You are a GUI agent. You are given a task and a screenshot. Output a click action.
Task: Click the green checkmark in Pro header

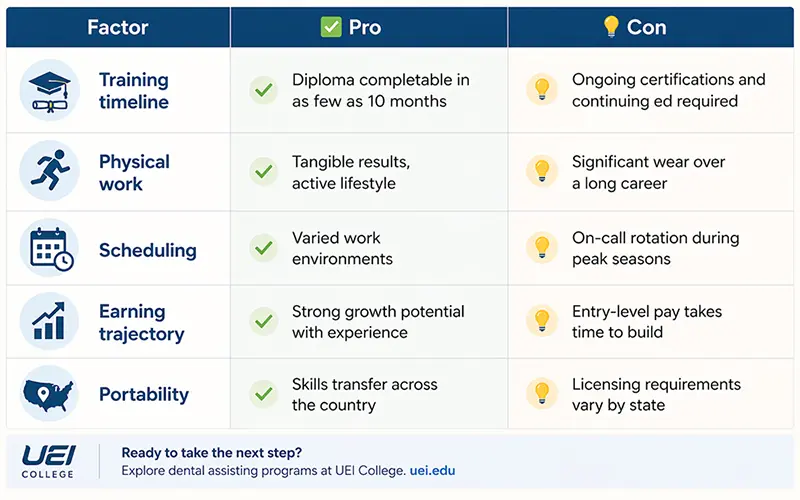331,27
